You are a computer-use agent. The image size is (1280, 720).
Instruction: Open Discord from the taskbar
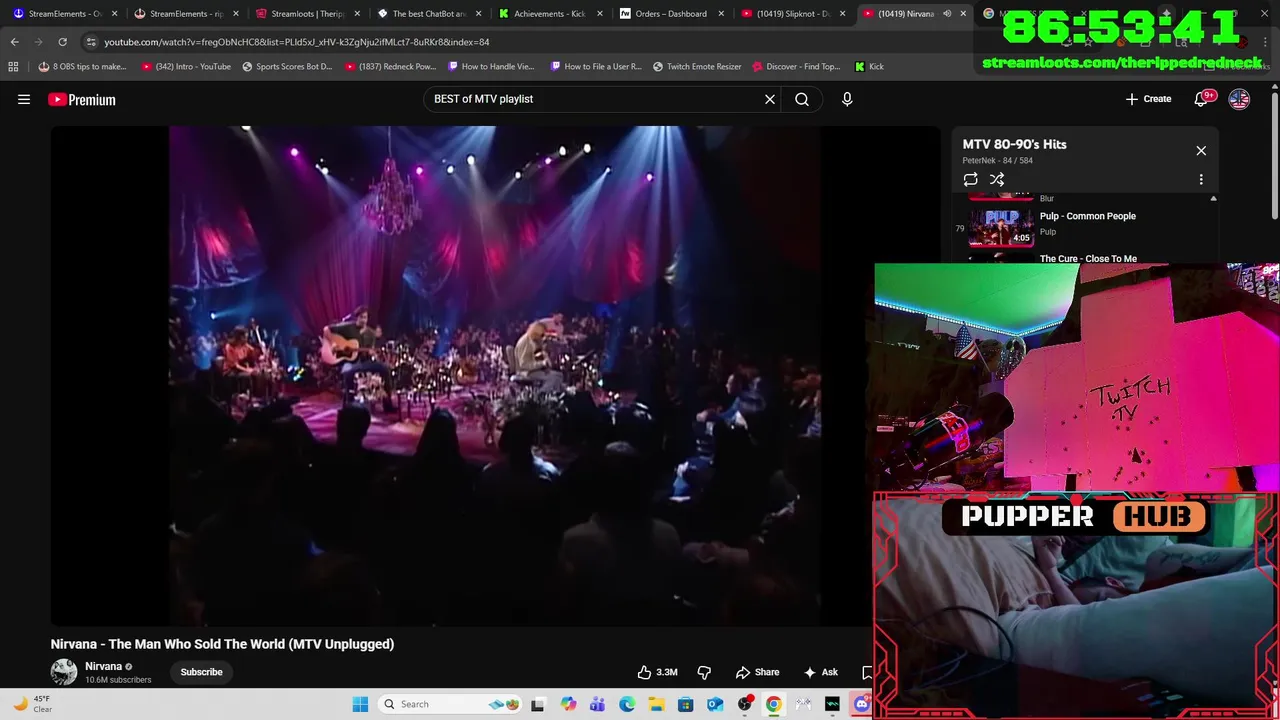point(862,704)
